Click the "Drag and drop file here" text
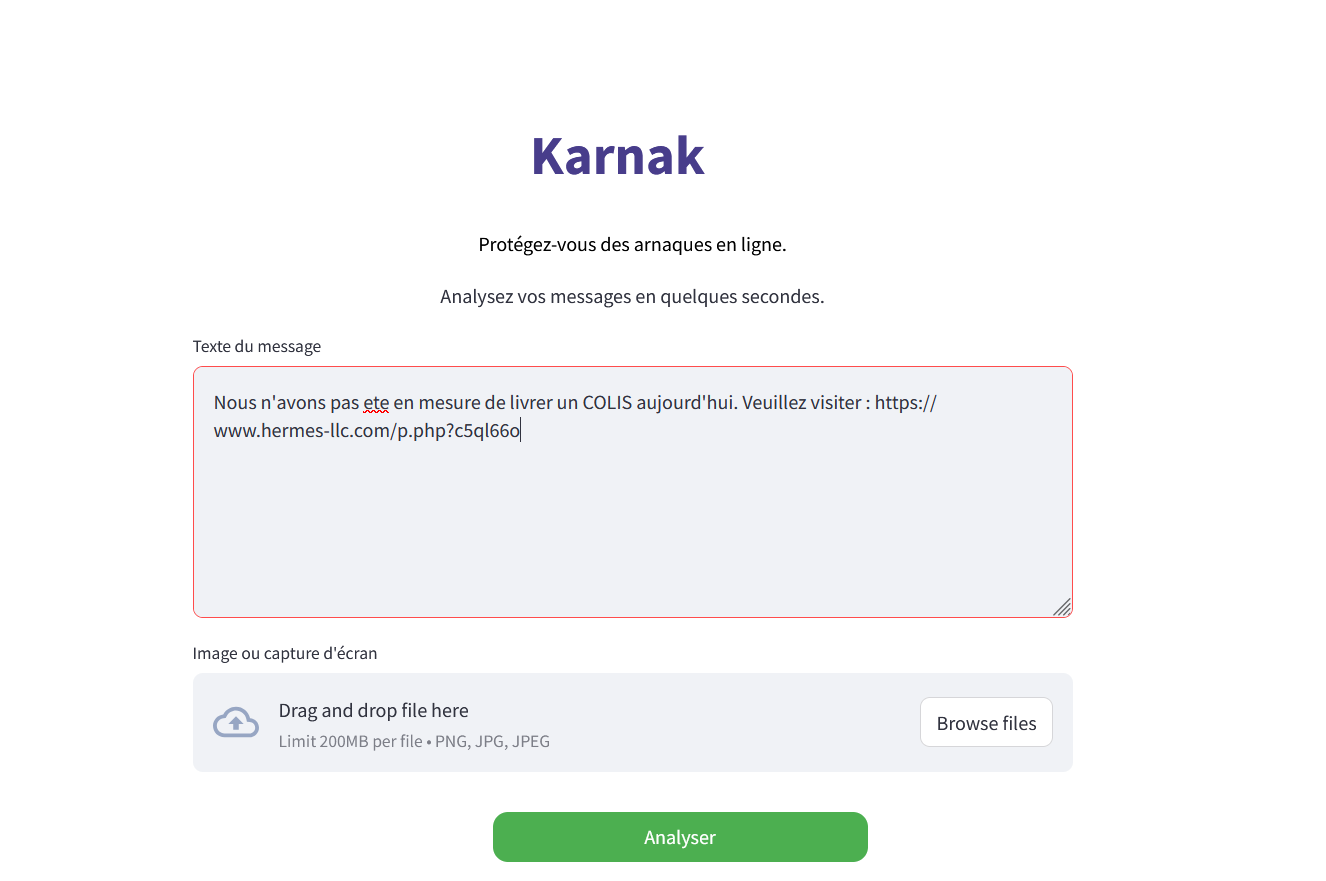The width and height of the screenshot is (1326, 881). pos(373,710)
